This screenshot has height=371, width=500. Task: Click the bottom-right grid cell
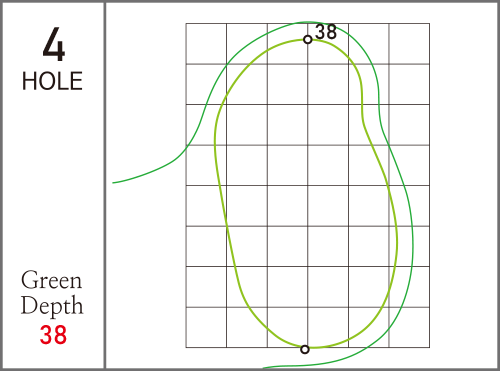(409, 327)
